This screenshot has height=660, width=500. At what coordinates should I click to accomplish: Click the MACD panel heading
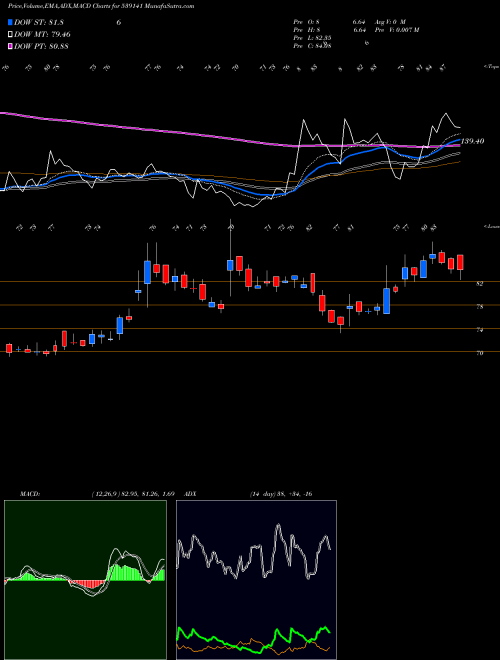[29, 494]
